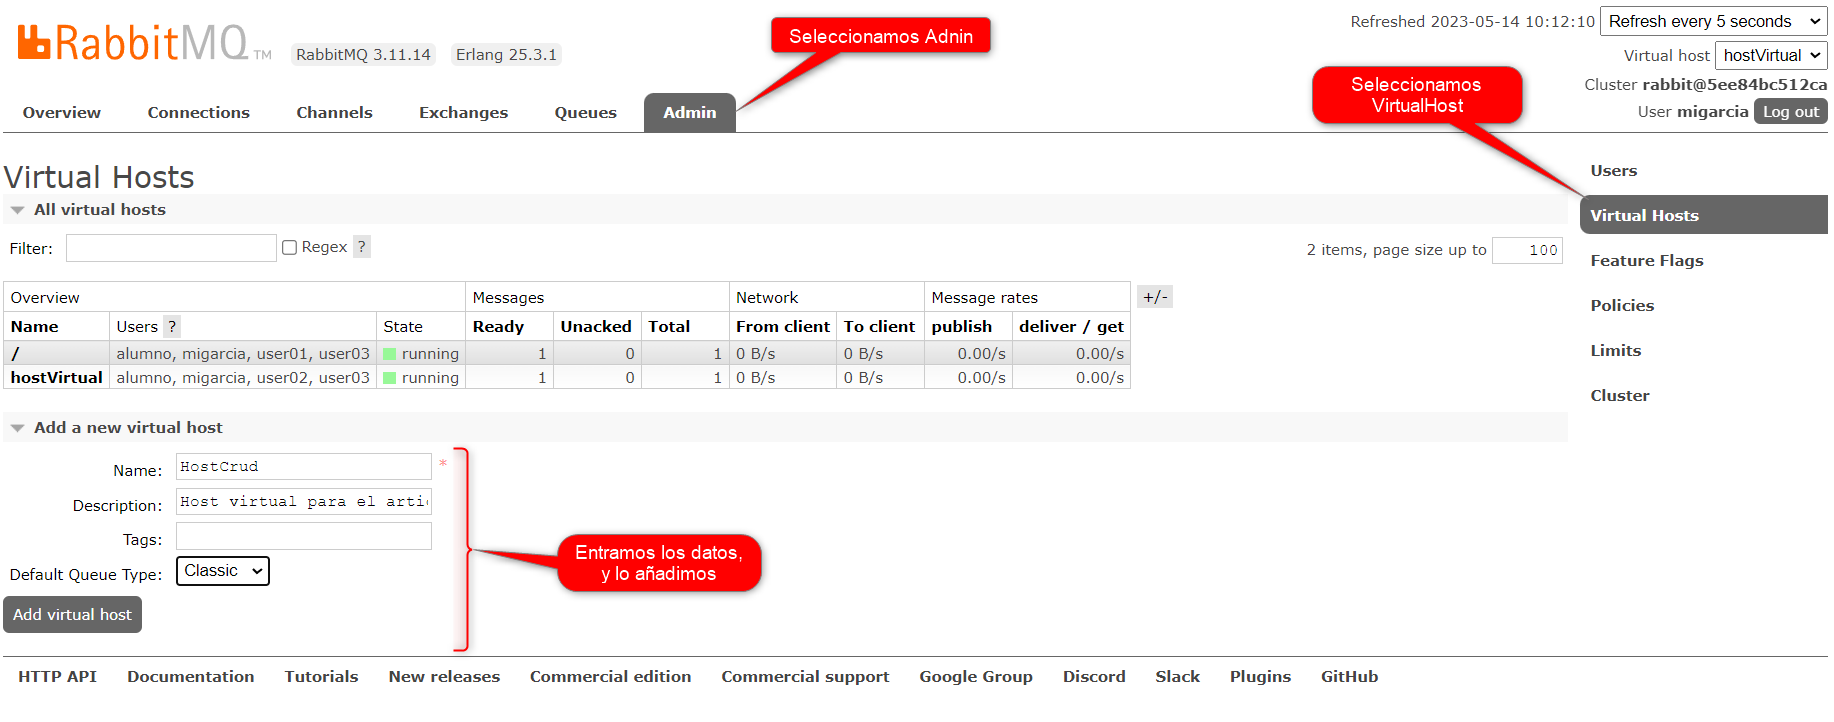The height and width of the screenshot is (722, 1834).
Task: Switch to the Queues tab
Action: click(x=585, y=113)
